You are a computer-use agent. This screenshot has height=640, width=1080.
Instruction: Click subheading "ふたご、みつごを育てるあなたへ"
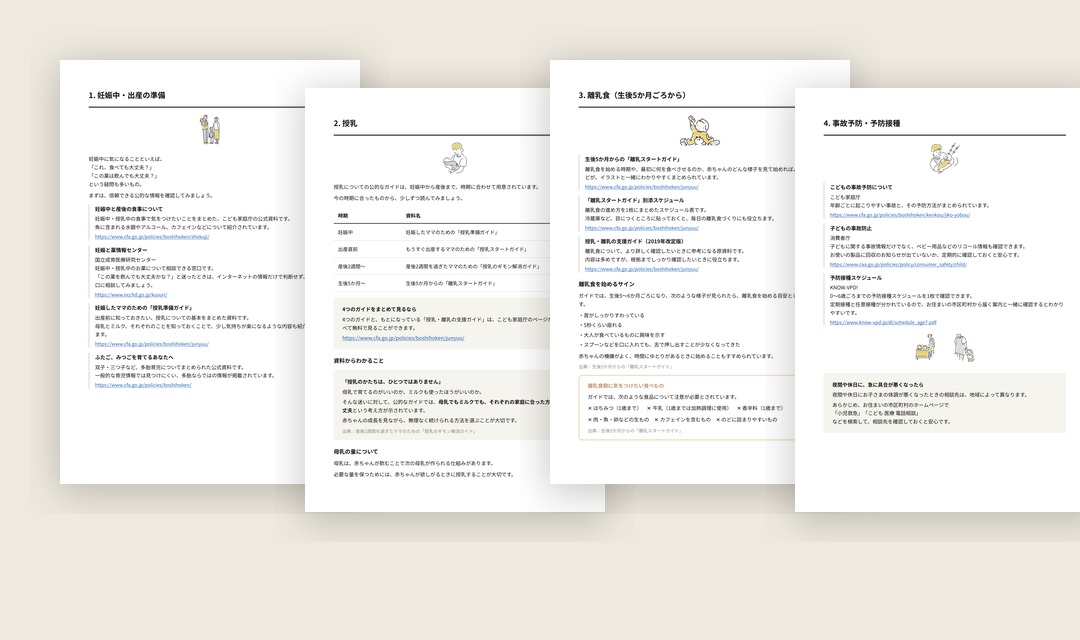tap(134, 358)
